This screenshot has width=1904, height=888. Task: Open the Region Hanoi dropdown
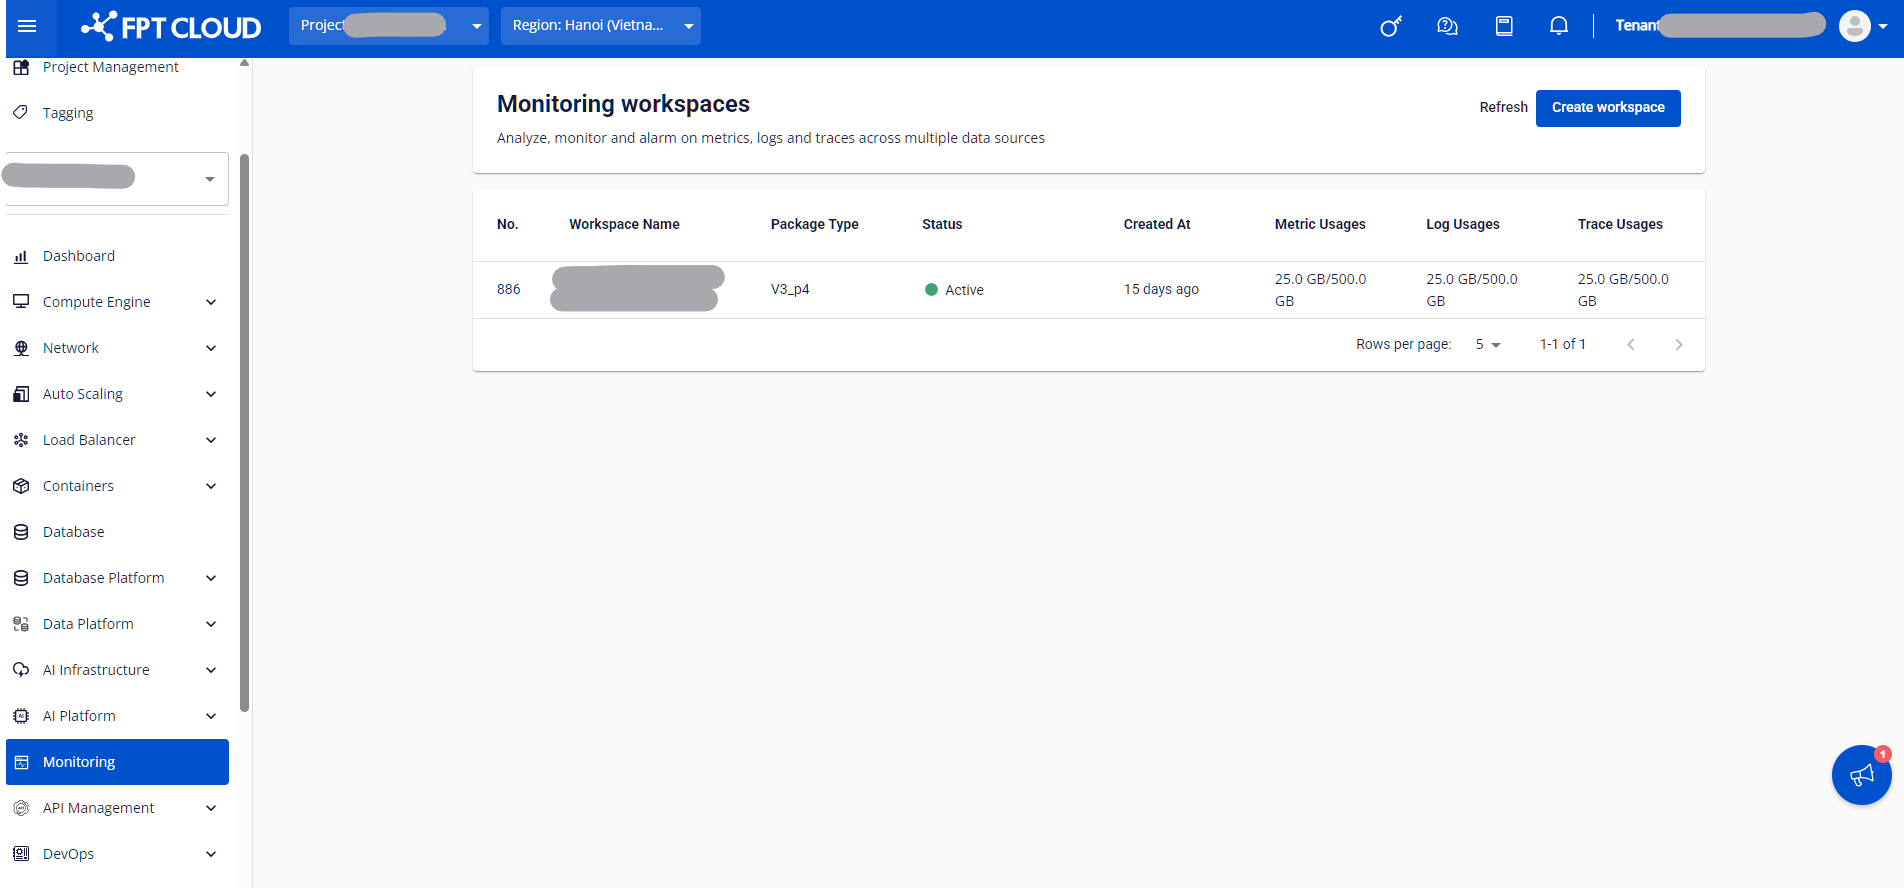[x=600, y=26]
